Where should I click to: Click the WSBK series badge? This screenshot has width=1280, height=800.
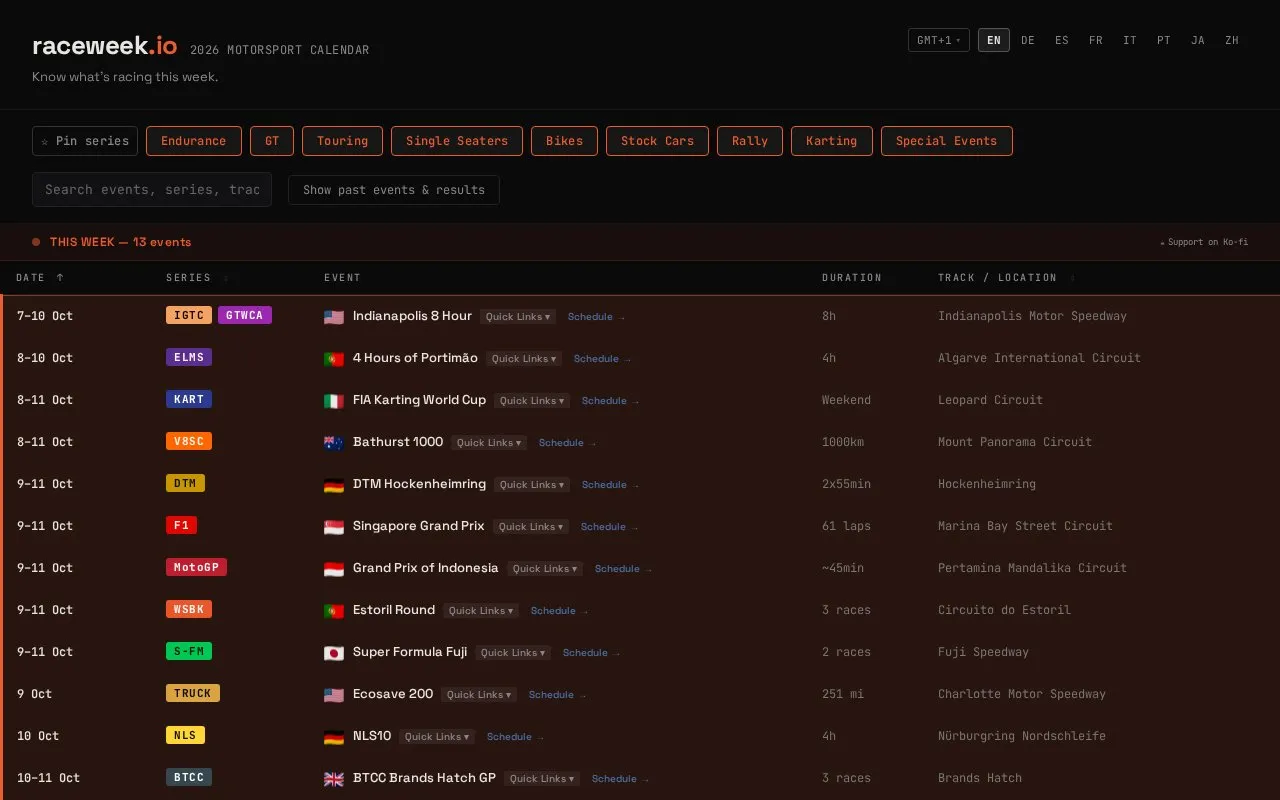[x=189, y=609]
